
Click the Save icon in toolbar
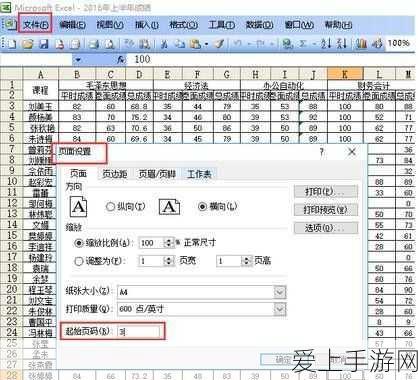[44, 44]
